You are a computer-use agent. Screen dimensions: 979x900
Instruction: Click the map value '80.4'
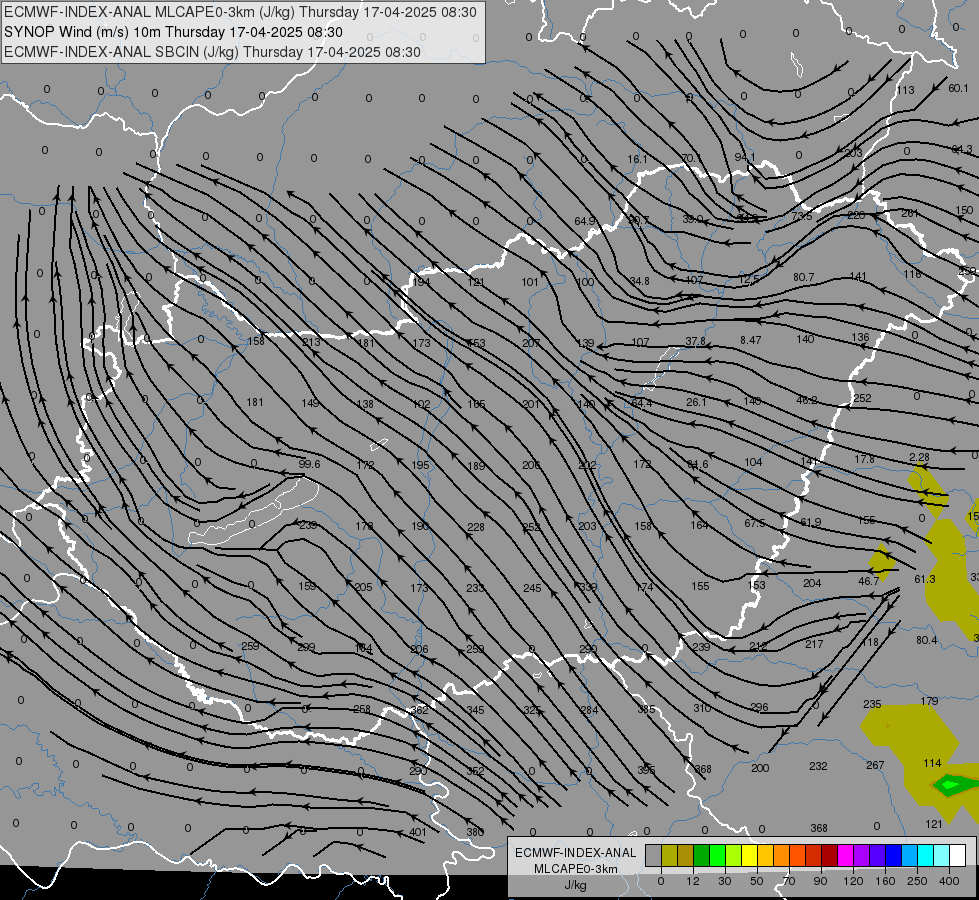(927, 640)
